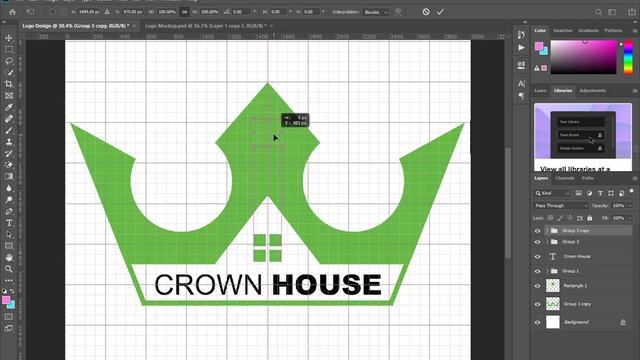
Task: Select the Rectangular Marquee tool
Action: coord(9,49)
